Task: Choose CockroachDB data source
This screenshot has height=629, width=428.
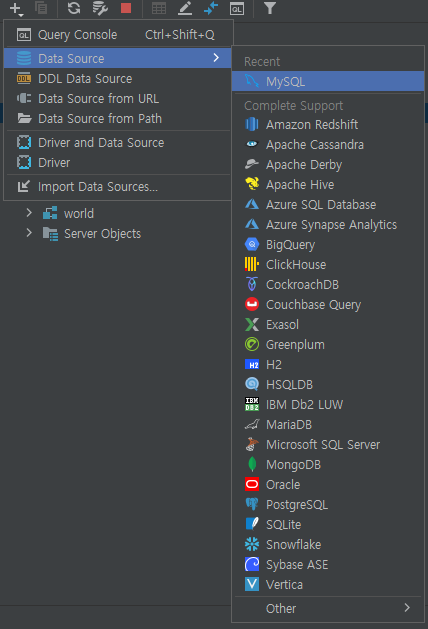Action: coord(328,285)
